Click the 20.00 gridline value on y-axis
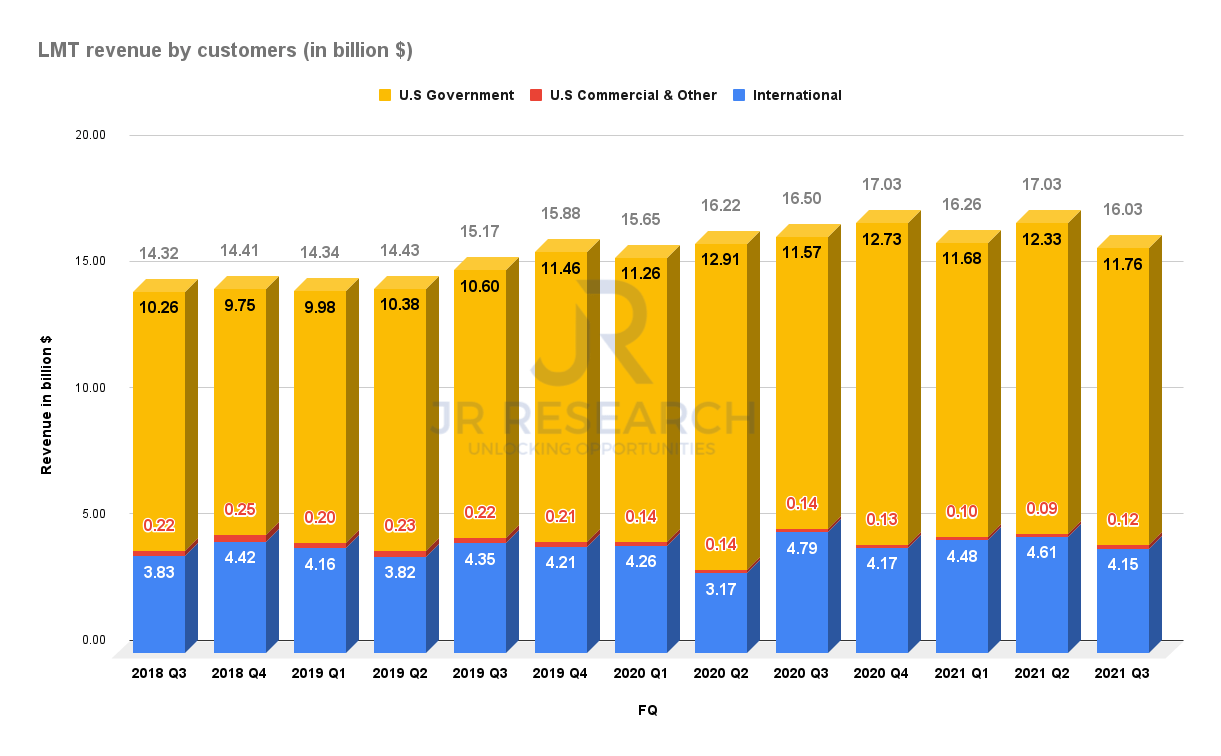The height and width of the screenshot is (756, 1221). point(88,133)
